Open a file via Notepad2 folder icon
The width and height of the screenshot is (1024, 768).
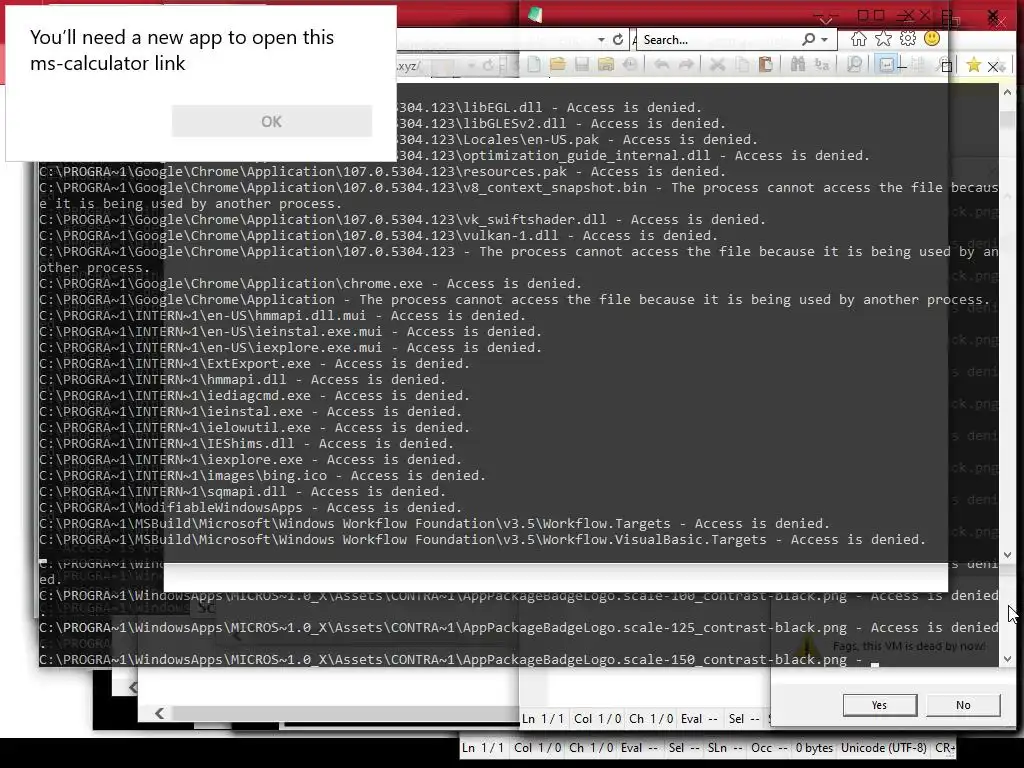(x=558, y=65)
